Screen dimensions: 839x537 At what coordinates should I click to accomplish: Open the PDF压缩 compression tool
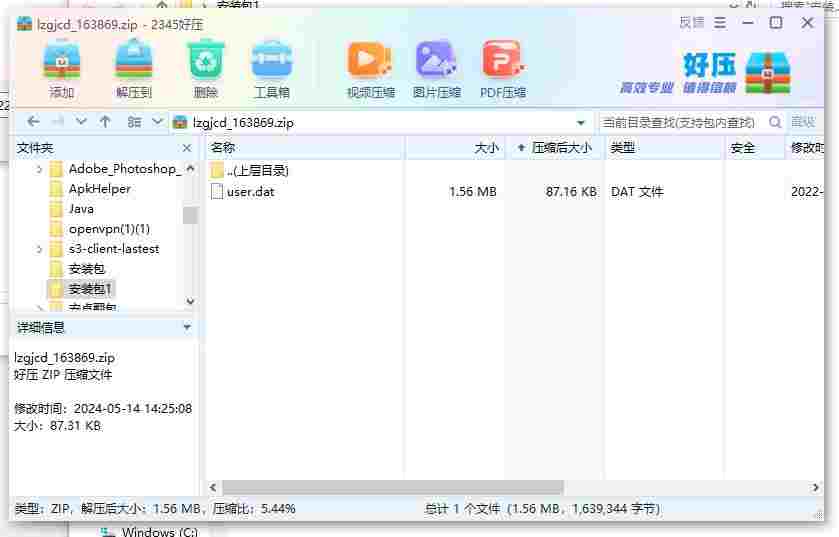503,70
